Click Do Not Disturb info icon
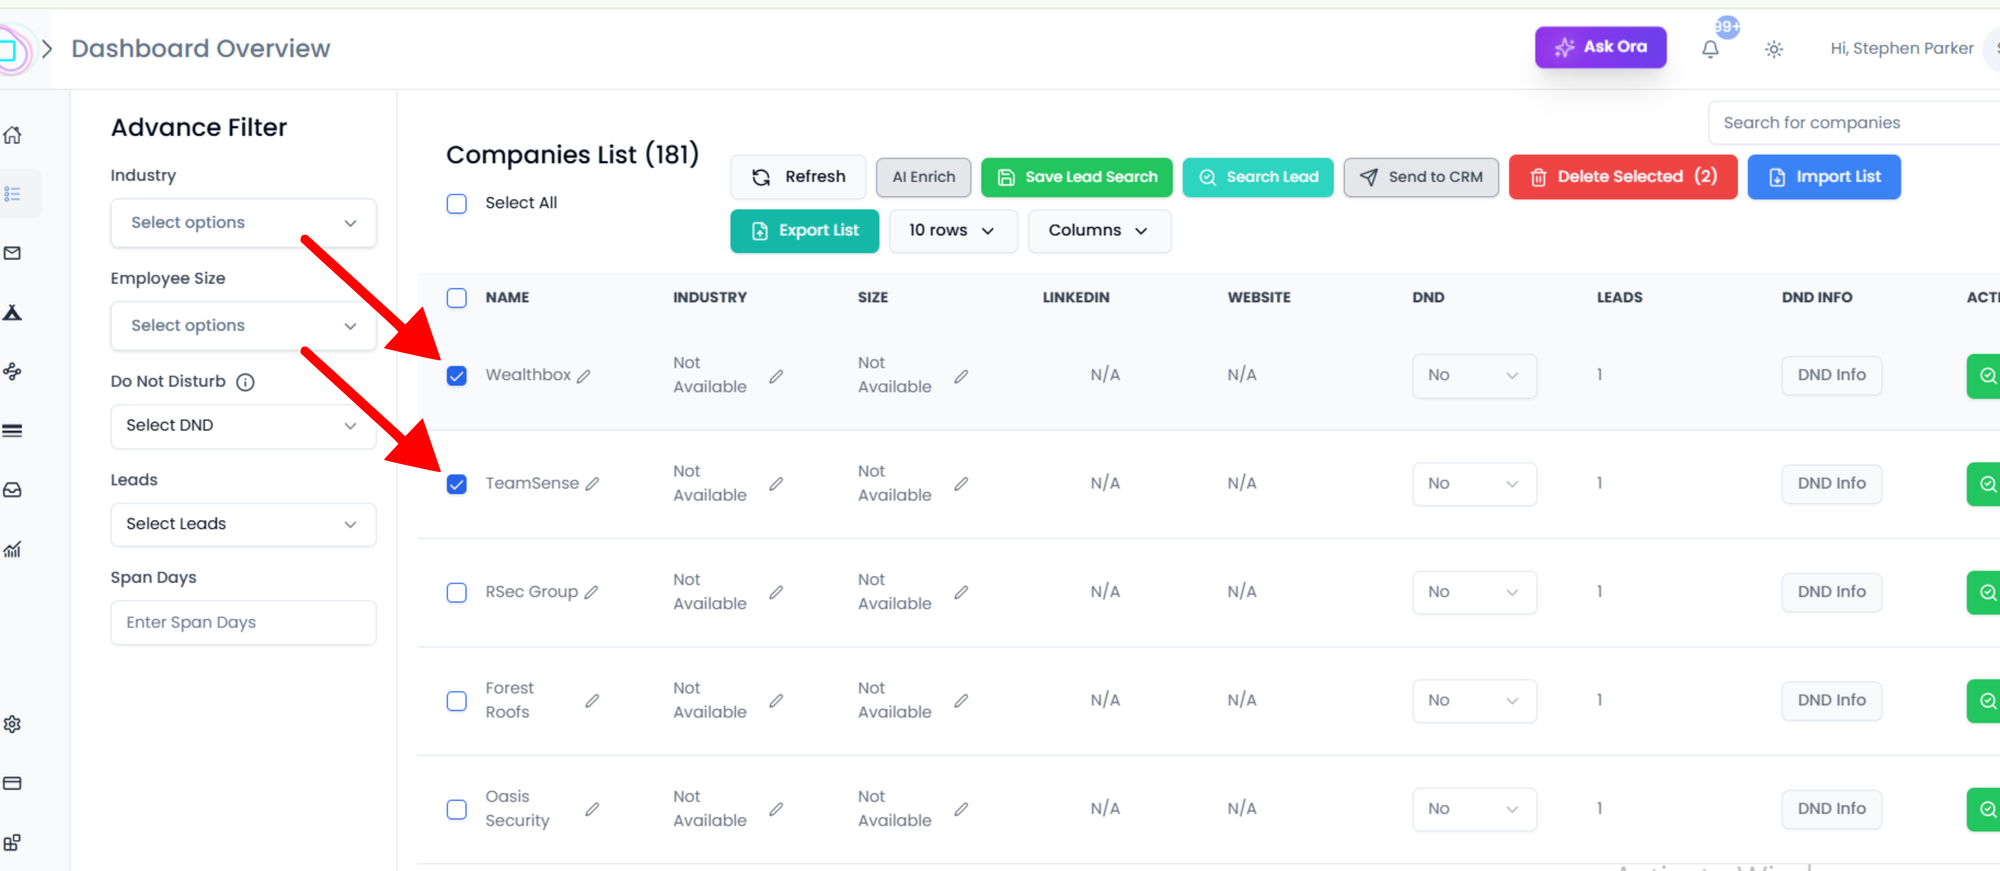The width and height of the screenshot is (2000, 871). click(245, 382)
